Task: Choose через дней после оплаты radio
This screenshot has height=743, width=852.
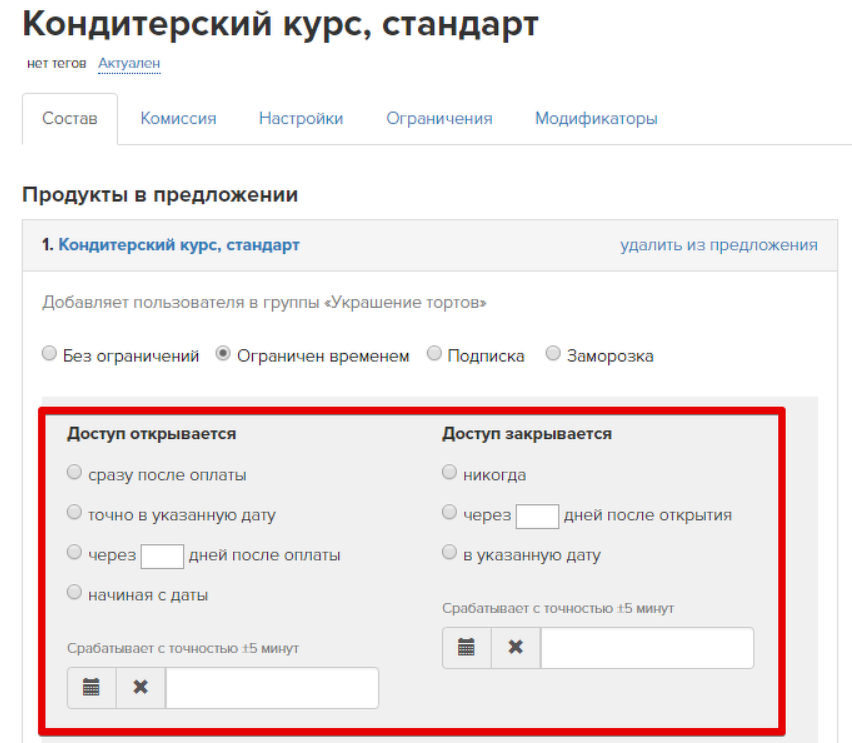Action: 74,553
